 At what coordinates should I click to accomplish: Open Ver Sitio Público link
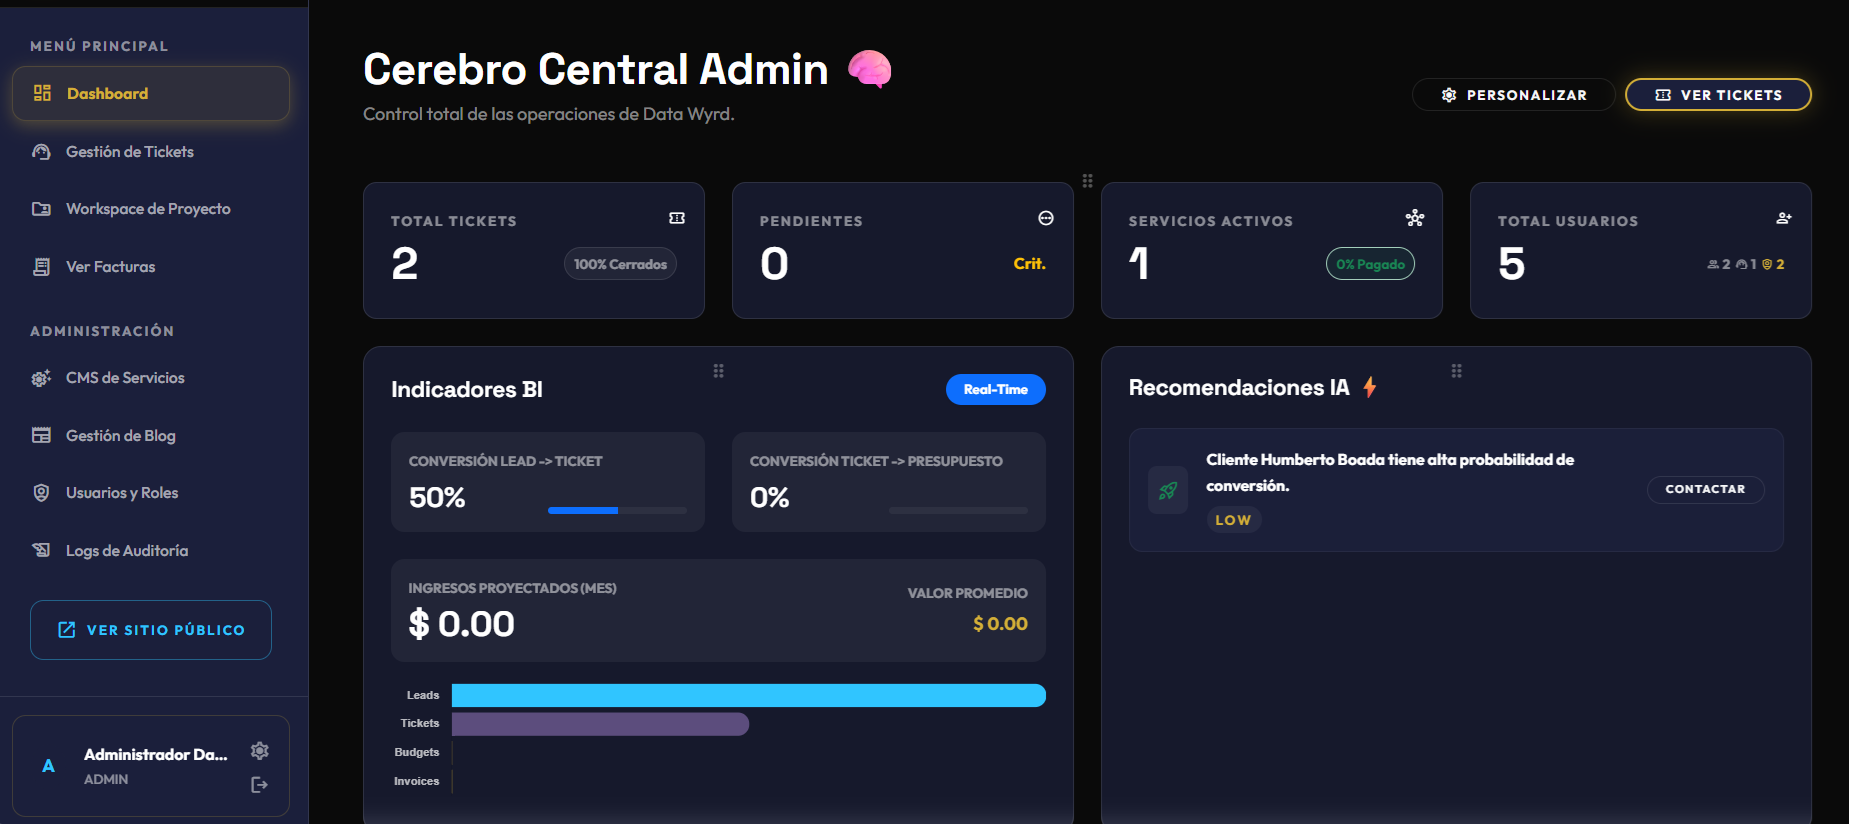[151, 630]
